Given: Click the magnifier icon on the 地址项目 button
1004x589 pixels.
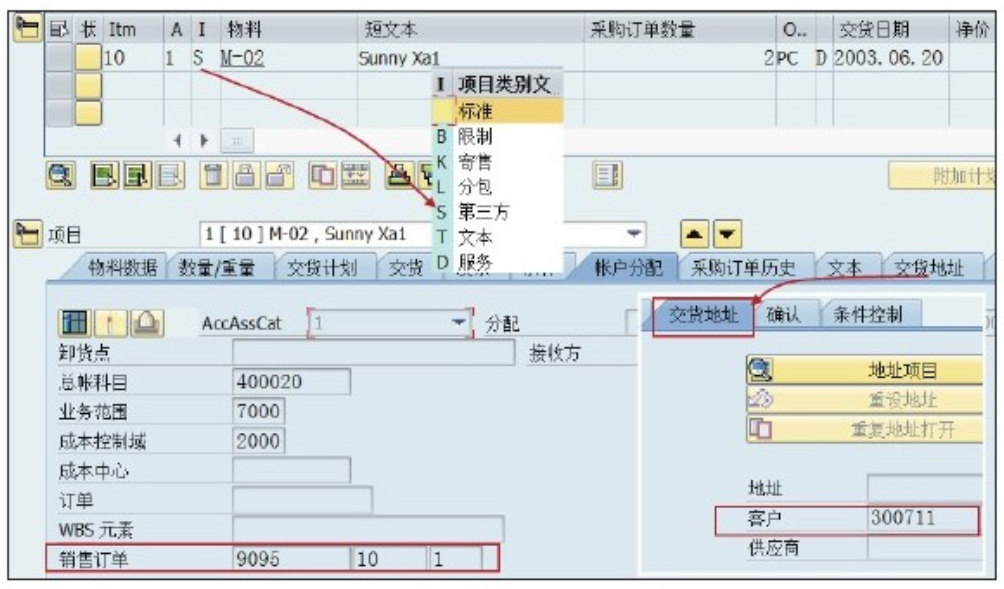Looking at the screenshot, I should pyautogui.click(x=760, y=368).
